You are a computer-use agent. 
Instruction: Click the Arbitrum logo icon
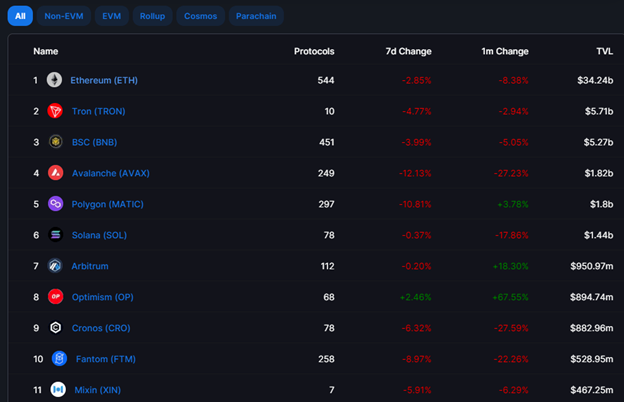(55, 265)
